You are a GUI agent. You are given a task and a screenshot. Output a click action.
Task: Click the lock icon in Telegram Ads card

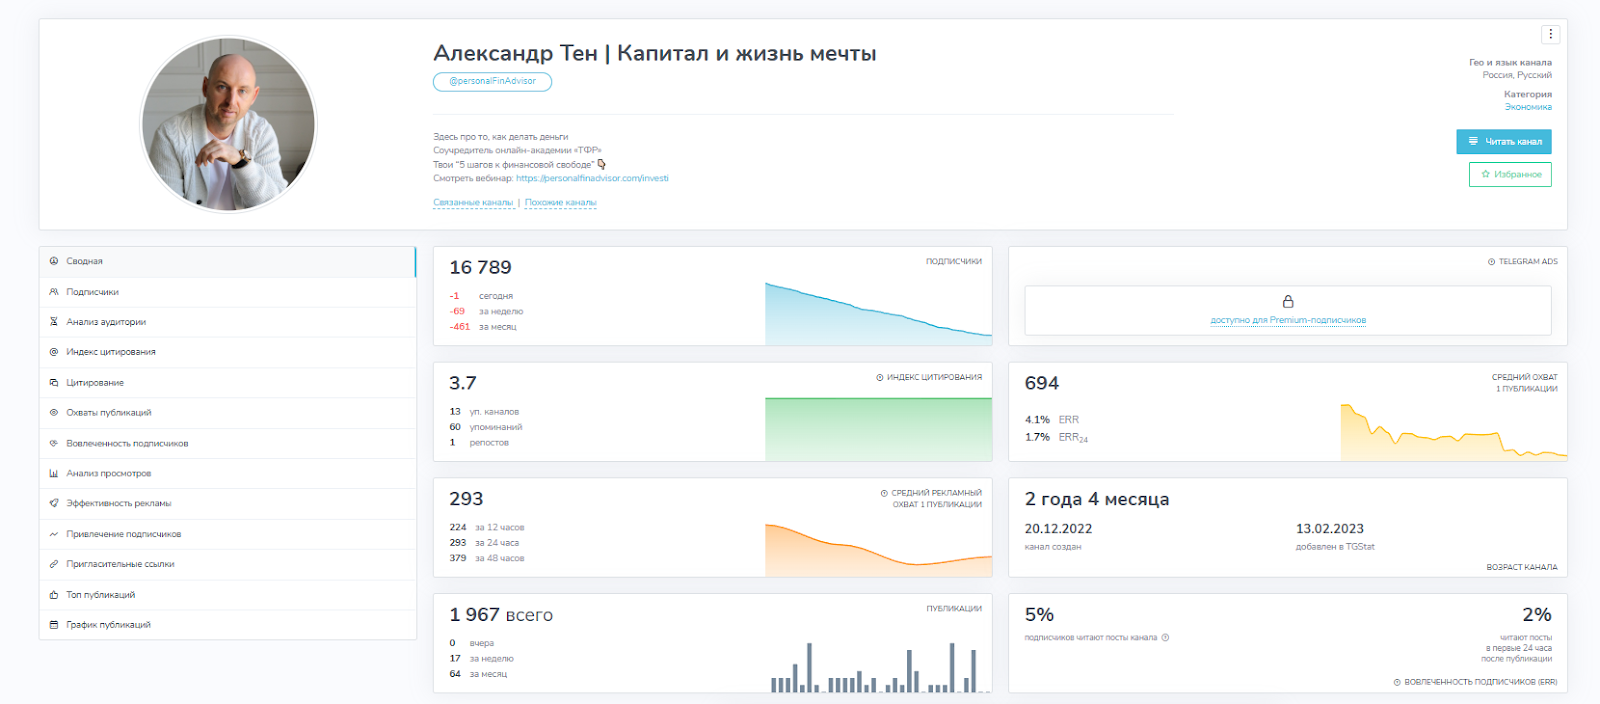coord(1288,302)
